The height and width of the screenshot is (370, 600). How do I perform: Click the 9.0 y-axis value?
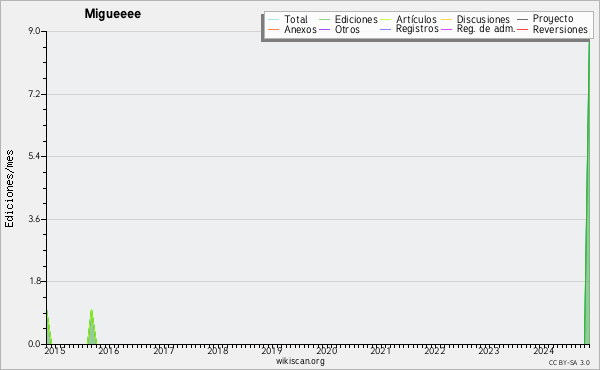pyautogui.click(x=34, y=31)
